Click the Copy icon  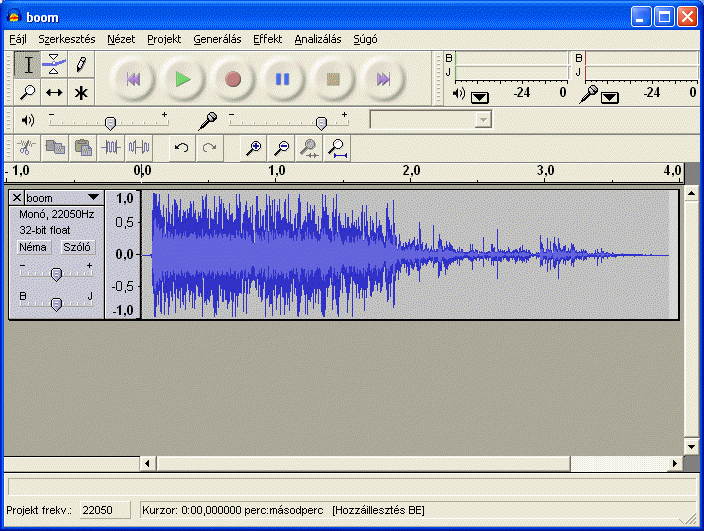[55, 147]
